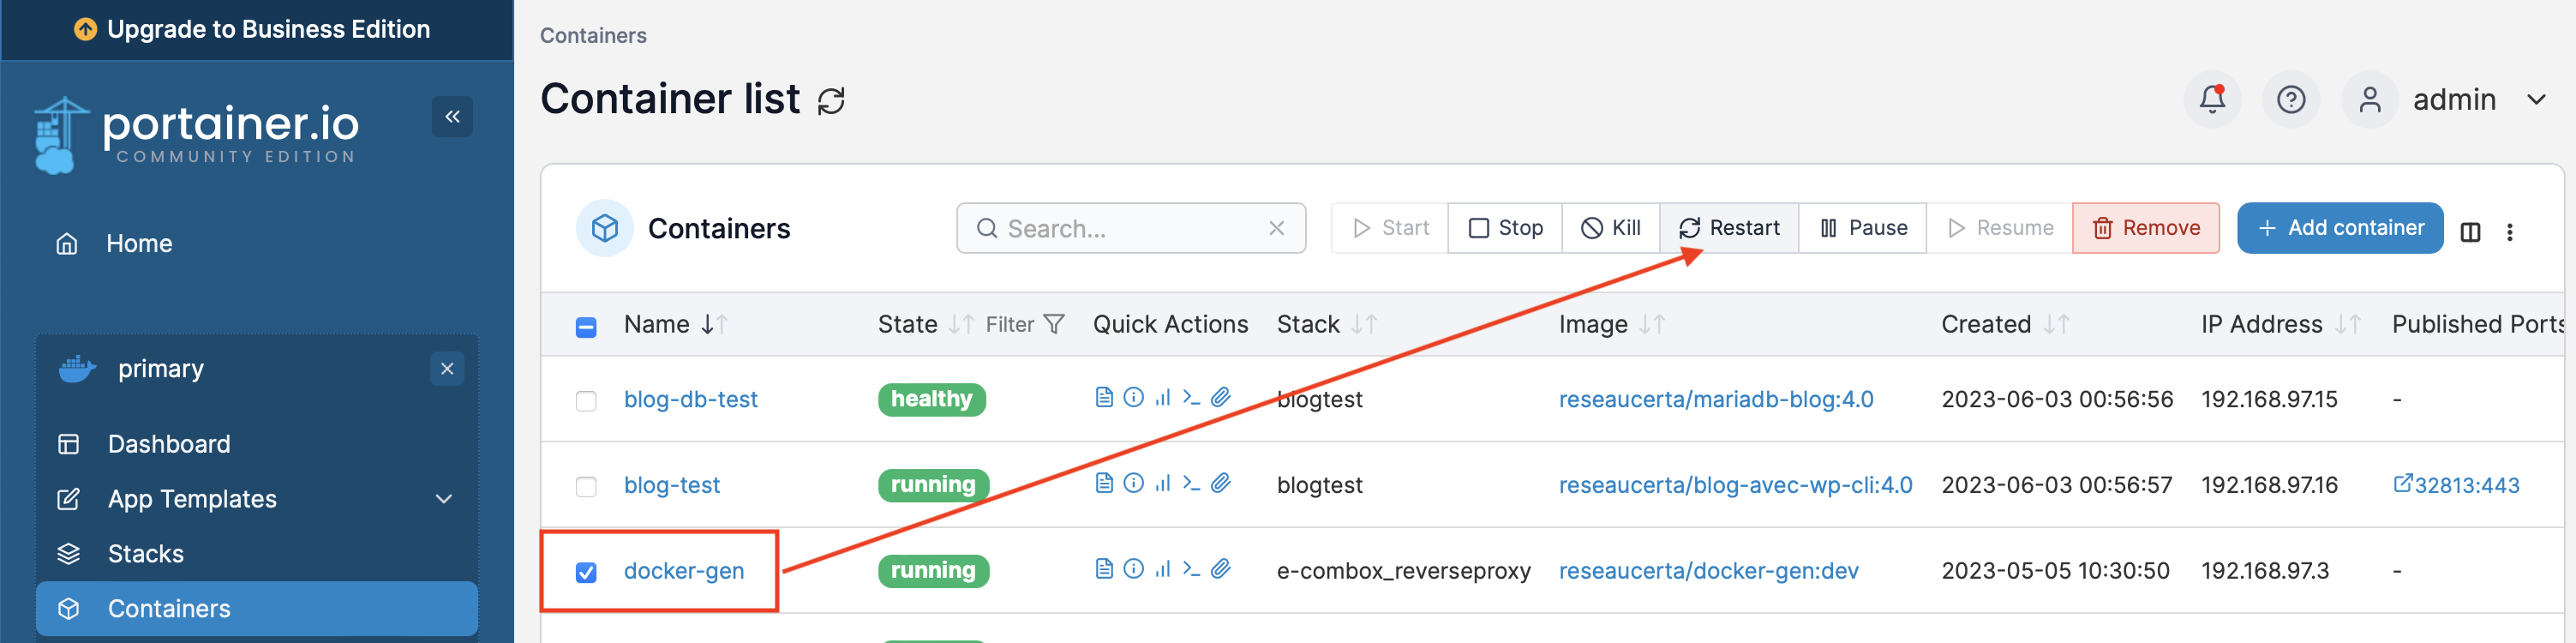Open stats icon for docker-gen
Screen dimensions: 2576x643
[x=1162, y=570]
